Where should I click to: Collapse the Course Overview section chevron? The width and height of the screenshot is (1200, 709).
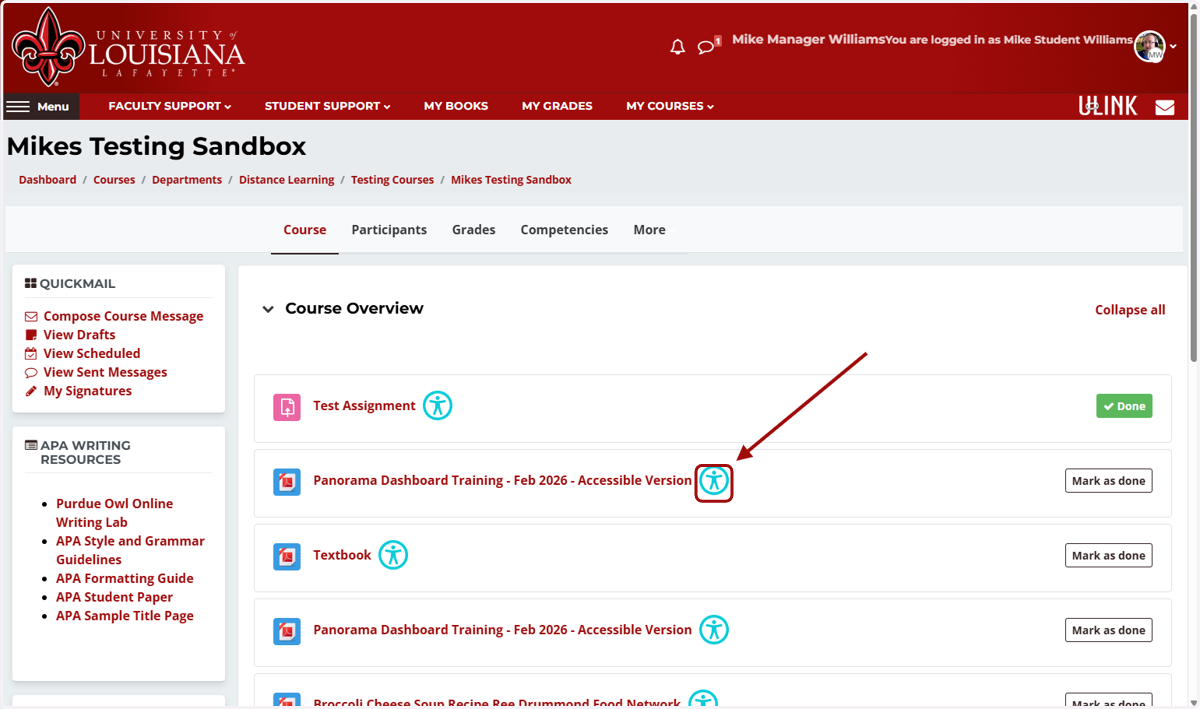point(268,309)
